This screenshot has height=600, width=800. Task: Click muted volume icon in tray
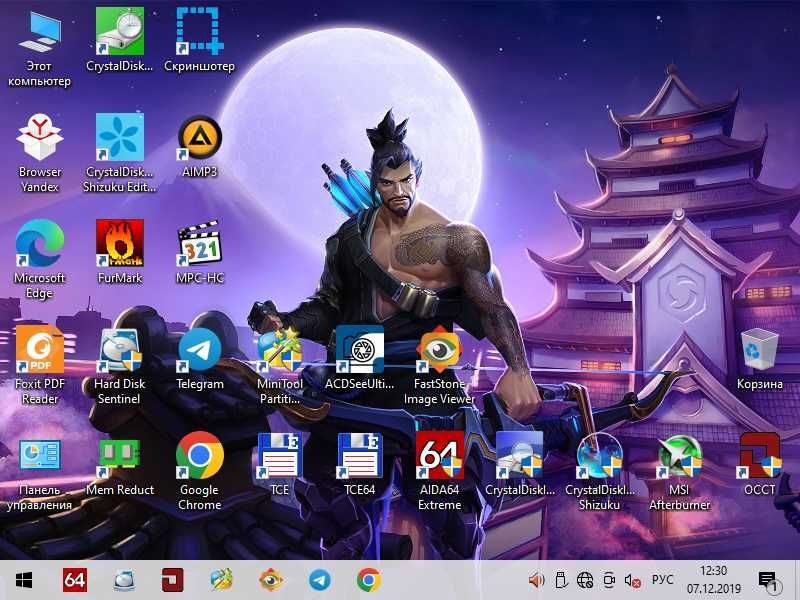pyautogui.click(x=633, y=580)
